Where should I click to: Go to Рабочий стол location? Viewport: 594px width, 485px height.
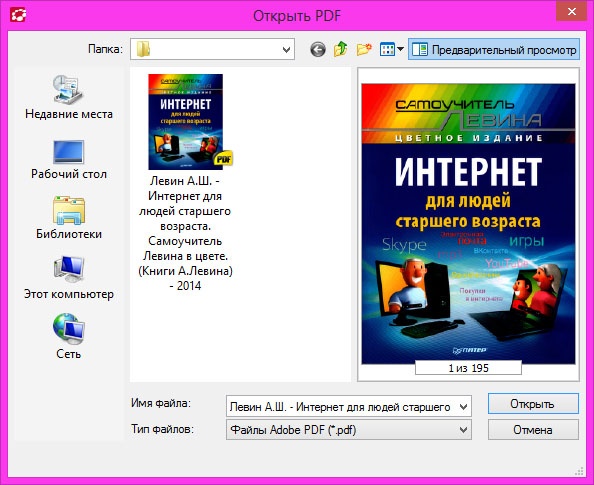point(69,160)
